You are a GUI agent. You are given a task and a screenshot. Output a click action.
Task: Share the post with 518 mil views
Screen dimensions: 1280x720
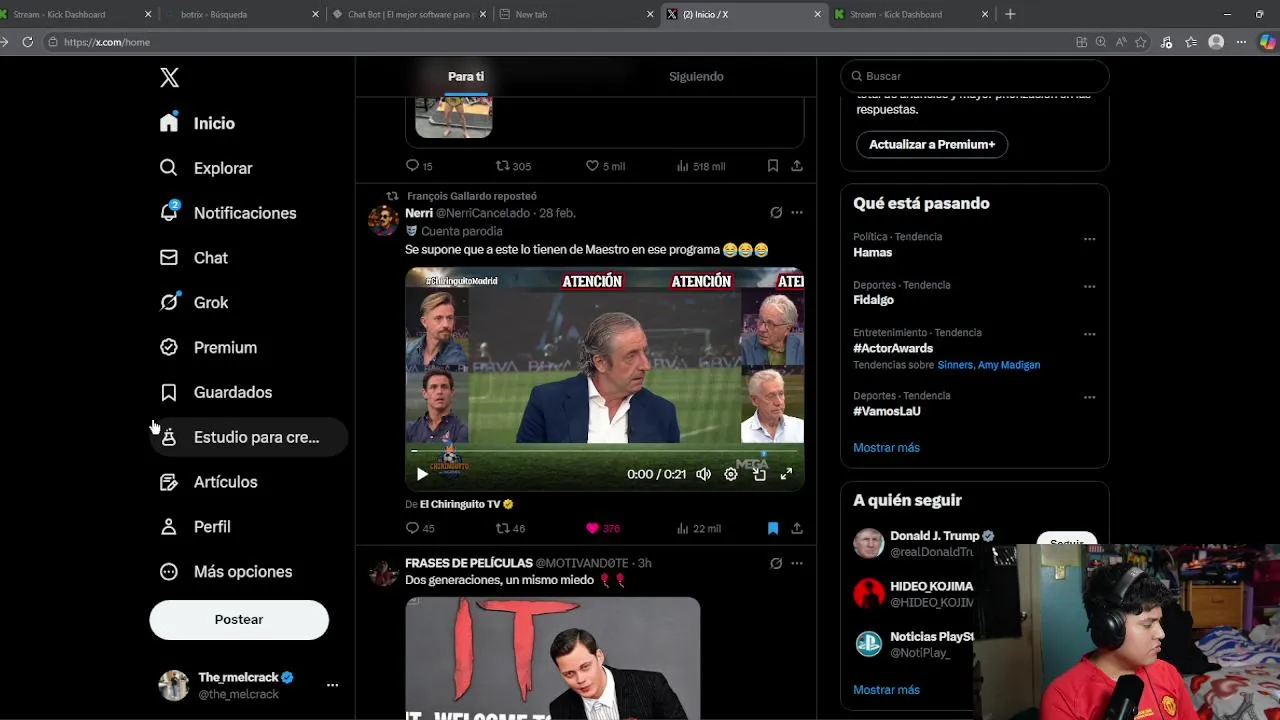coord(797,166)
